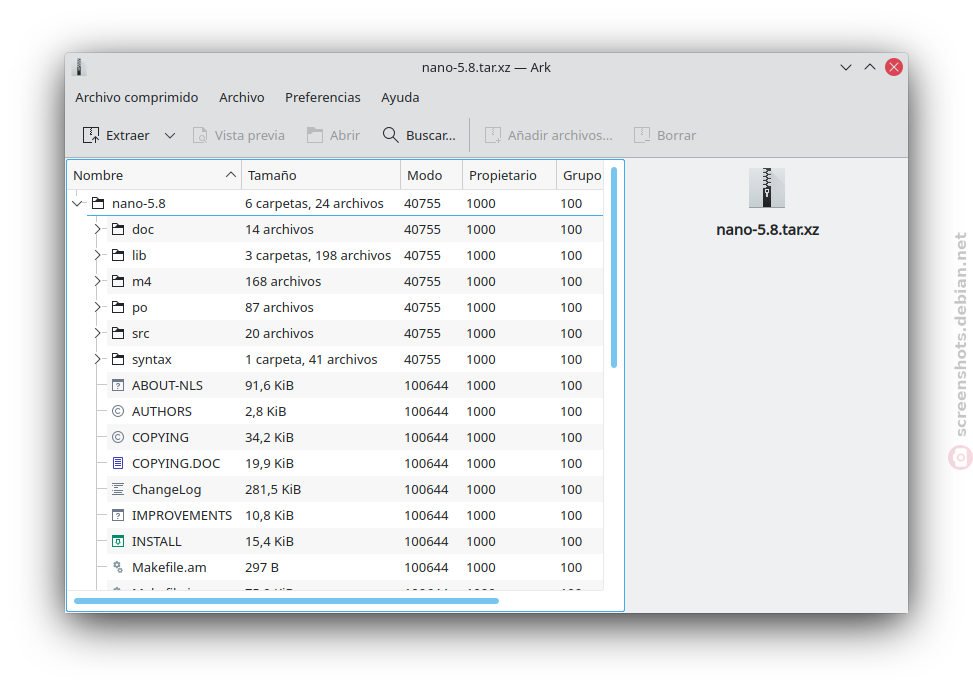Select the m4 folder icon
The width and height of the screenshot is (973, 690).
pyautogui.click(x=118, y=281)
